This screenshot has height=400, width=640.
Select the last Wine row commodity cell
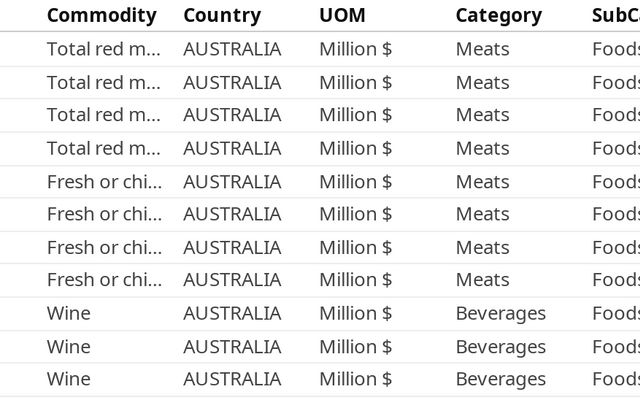pyautogui.click(x=69, y=379)
